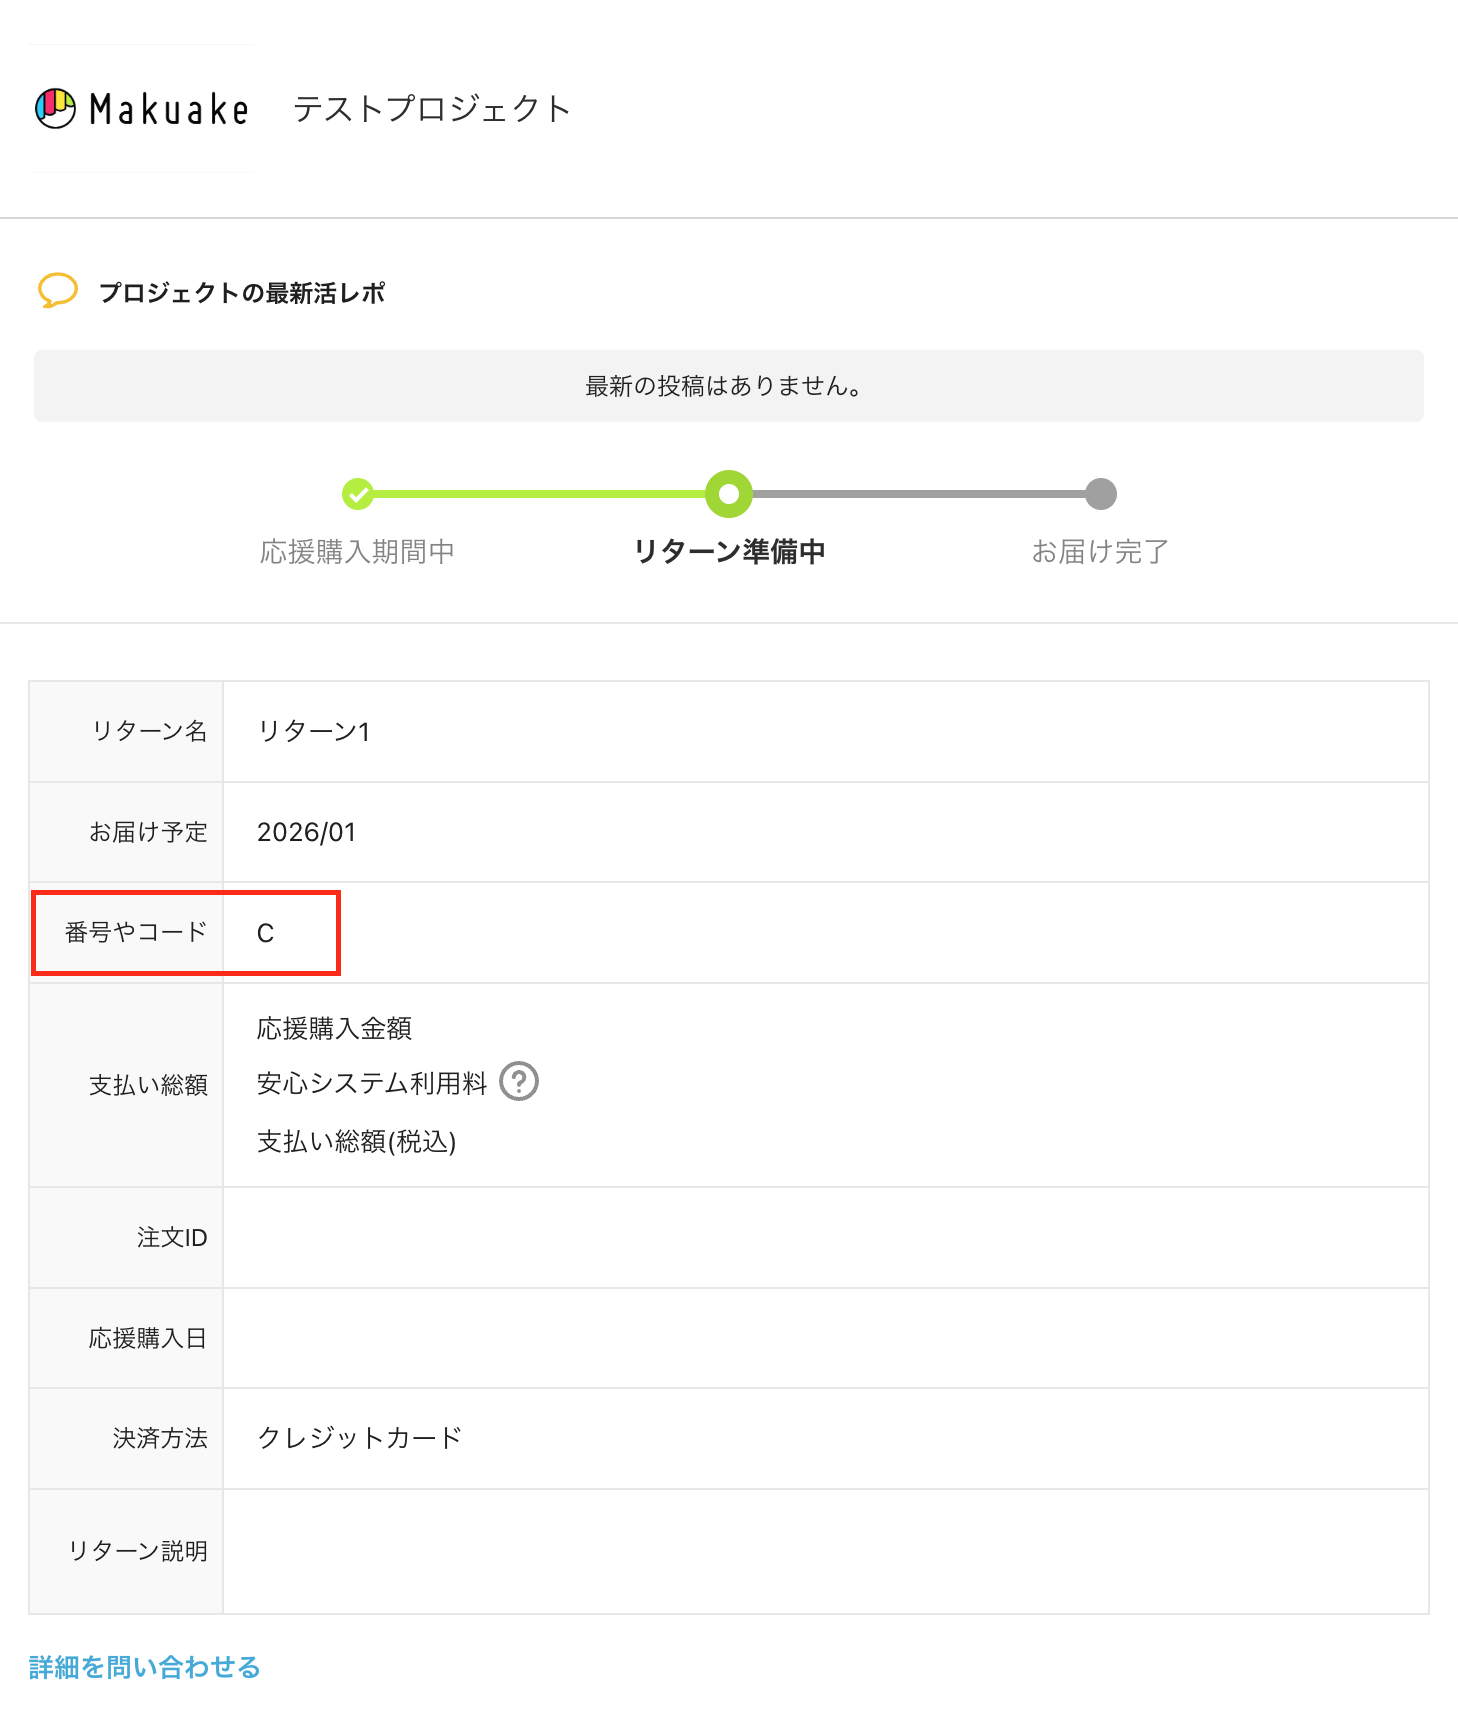Click the クレジットカード payment method value
The height and width of the screenshot is (1726, 1458).
coord(360,1438)
